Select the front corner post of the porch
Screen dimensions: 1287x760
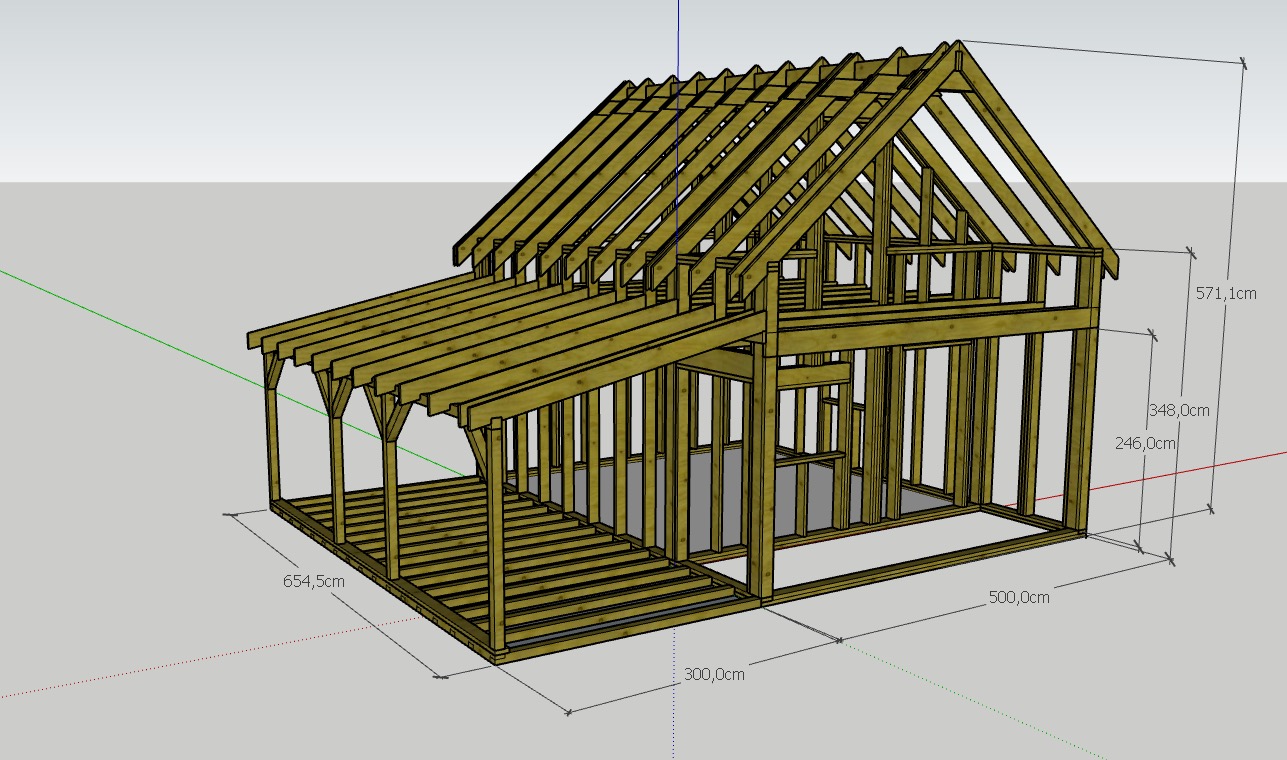(x=497, y=540)
